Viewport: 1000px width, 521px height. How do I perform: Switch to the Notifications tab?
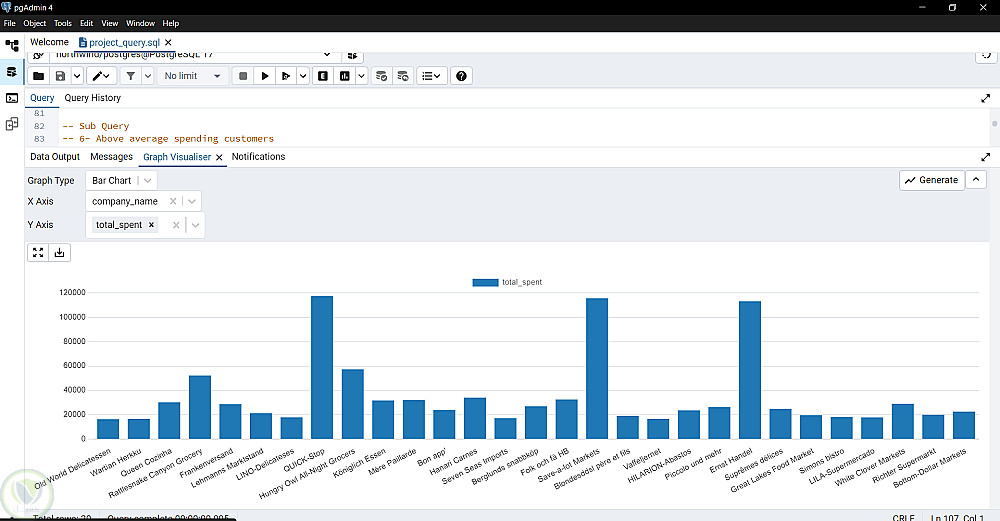258,157
